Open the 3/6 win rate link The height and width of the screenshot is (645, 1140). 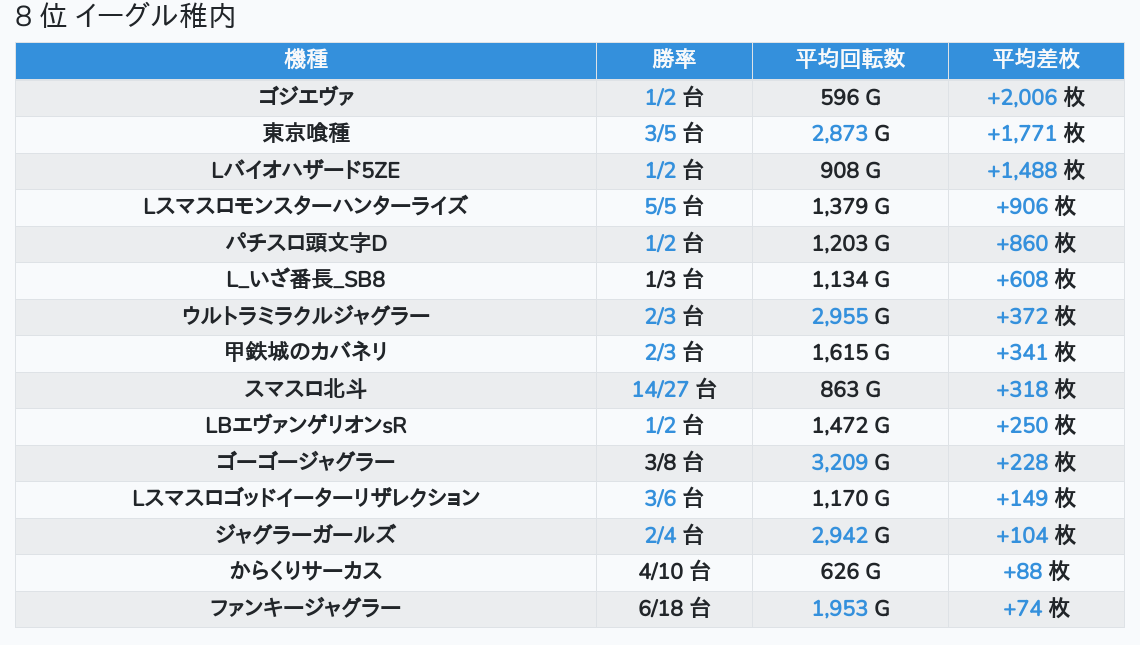click(661, 498)
